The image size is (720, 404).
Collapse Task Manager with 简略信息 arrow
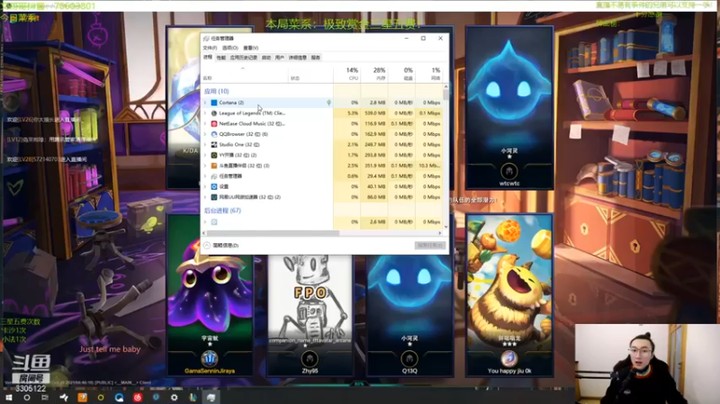pos(207,246)
